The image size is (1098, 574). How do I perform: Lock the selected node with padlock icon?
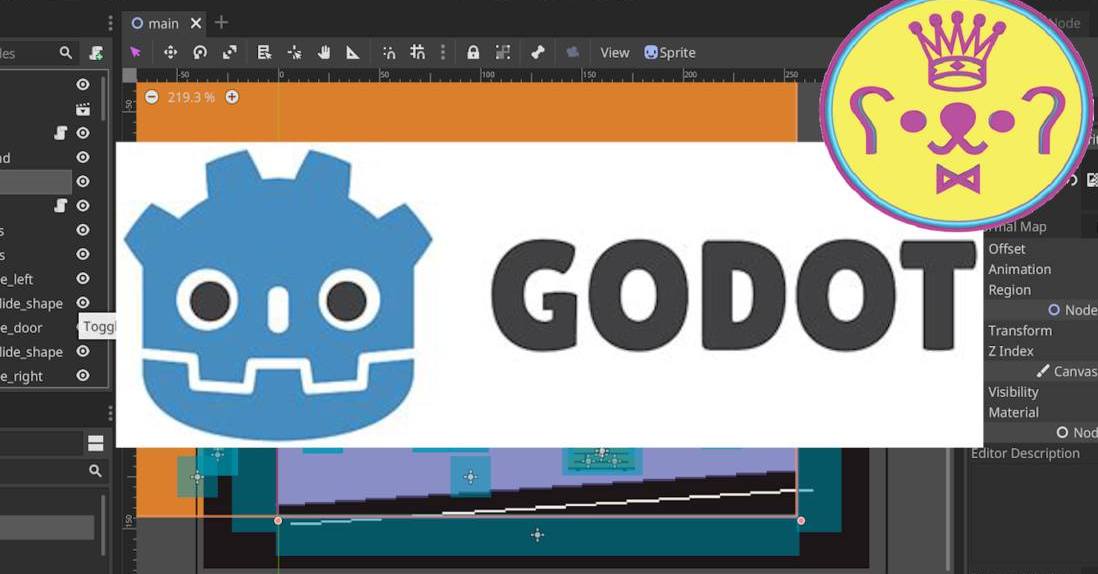(473, 52)
